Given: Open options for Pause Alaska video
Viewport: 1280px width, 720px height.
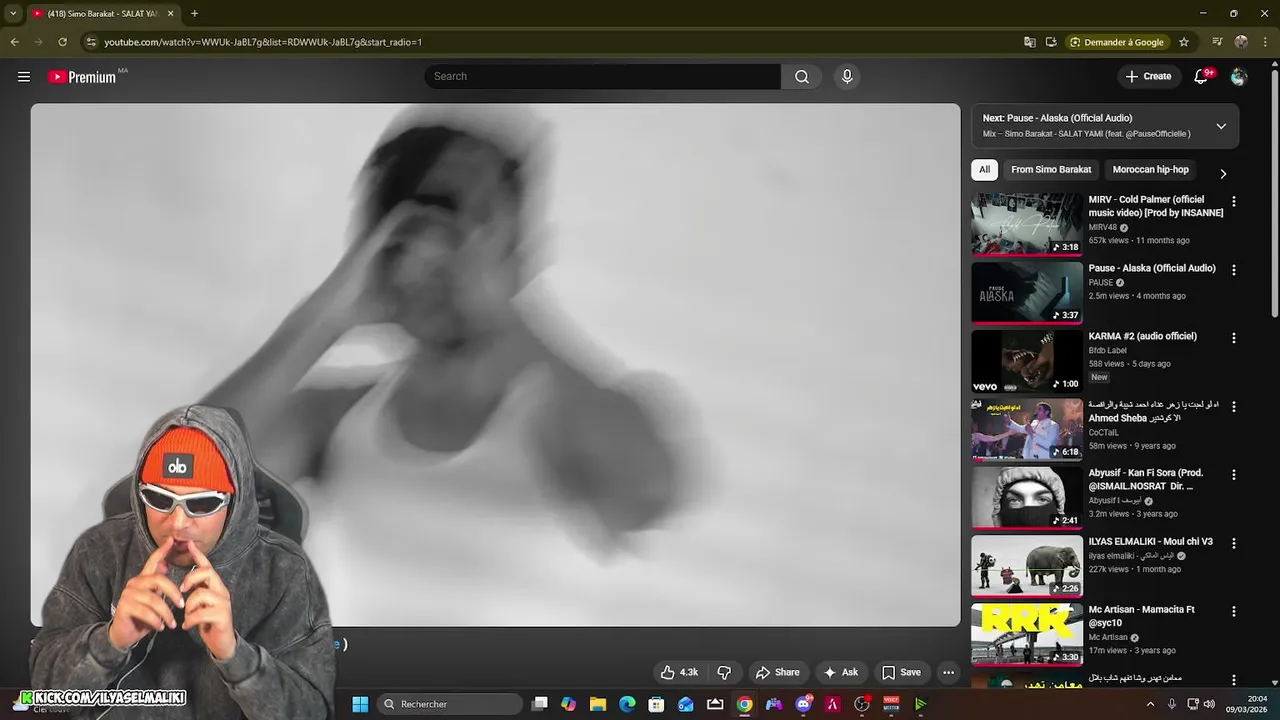Looking at the screenshot, I should point(1234,270).
